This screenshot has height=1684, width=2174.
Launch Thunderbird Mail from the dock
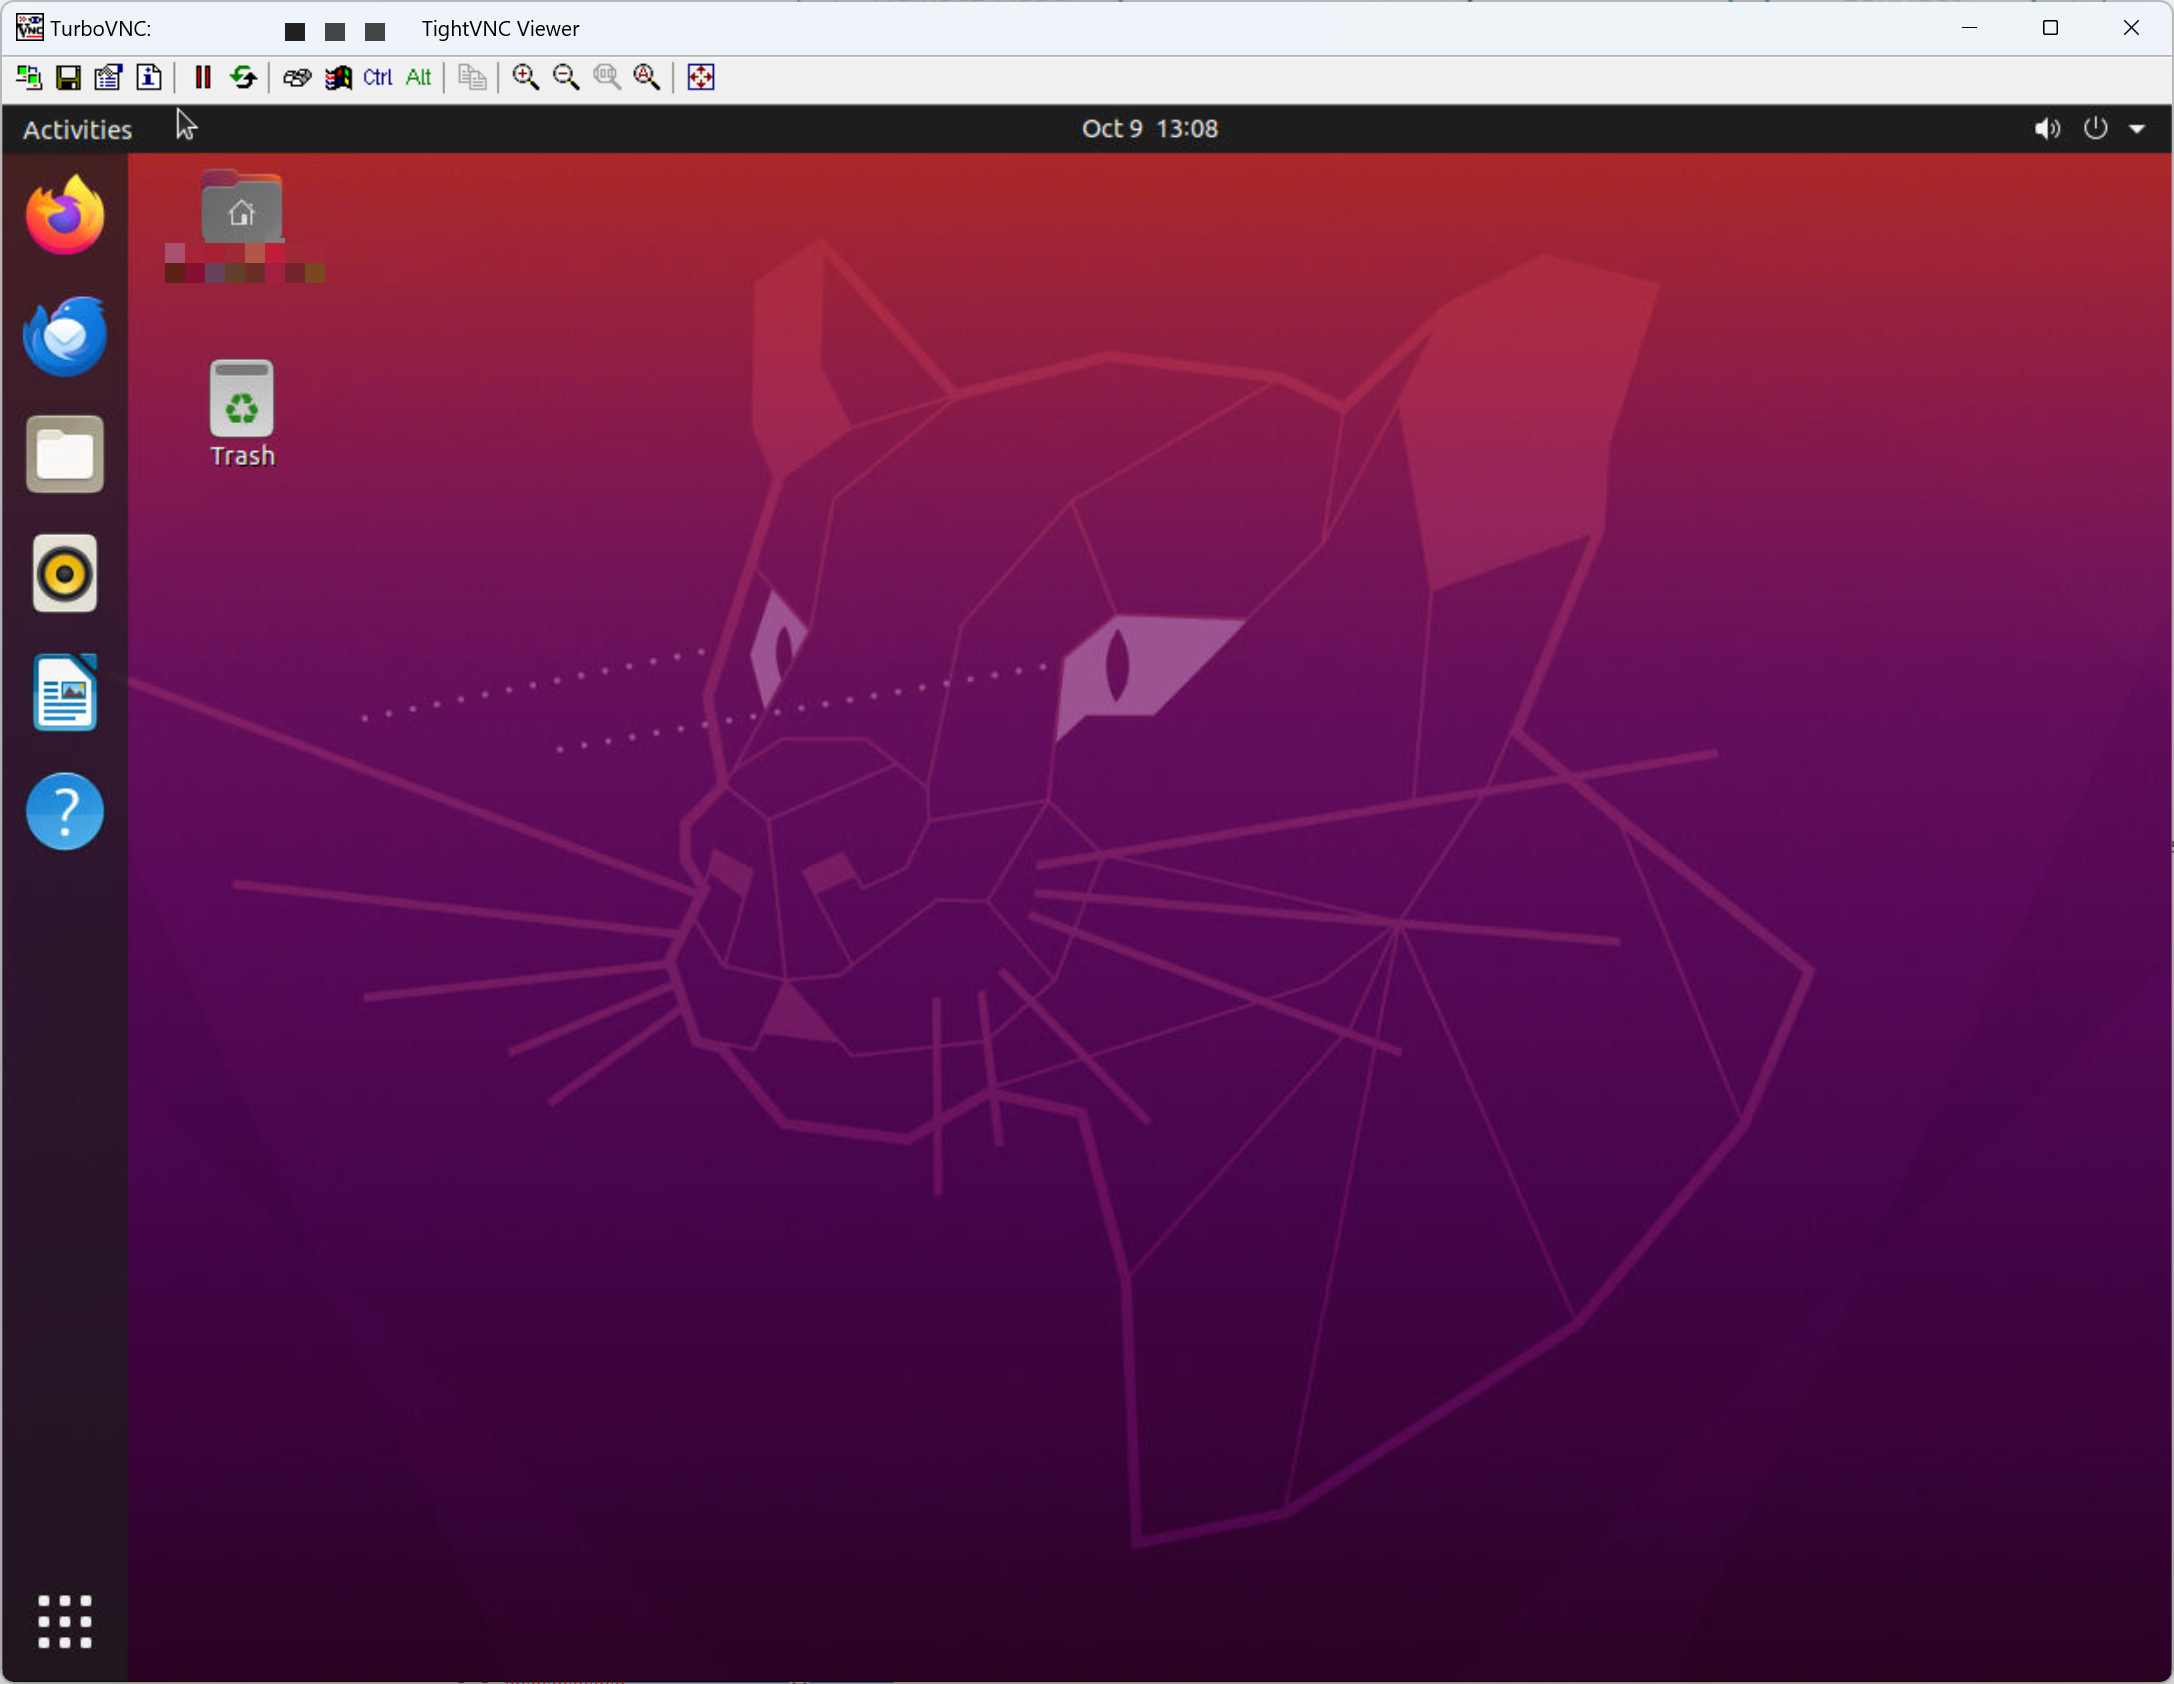click(65, 335)
